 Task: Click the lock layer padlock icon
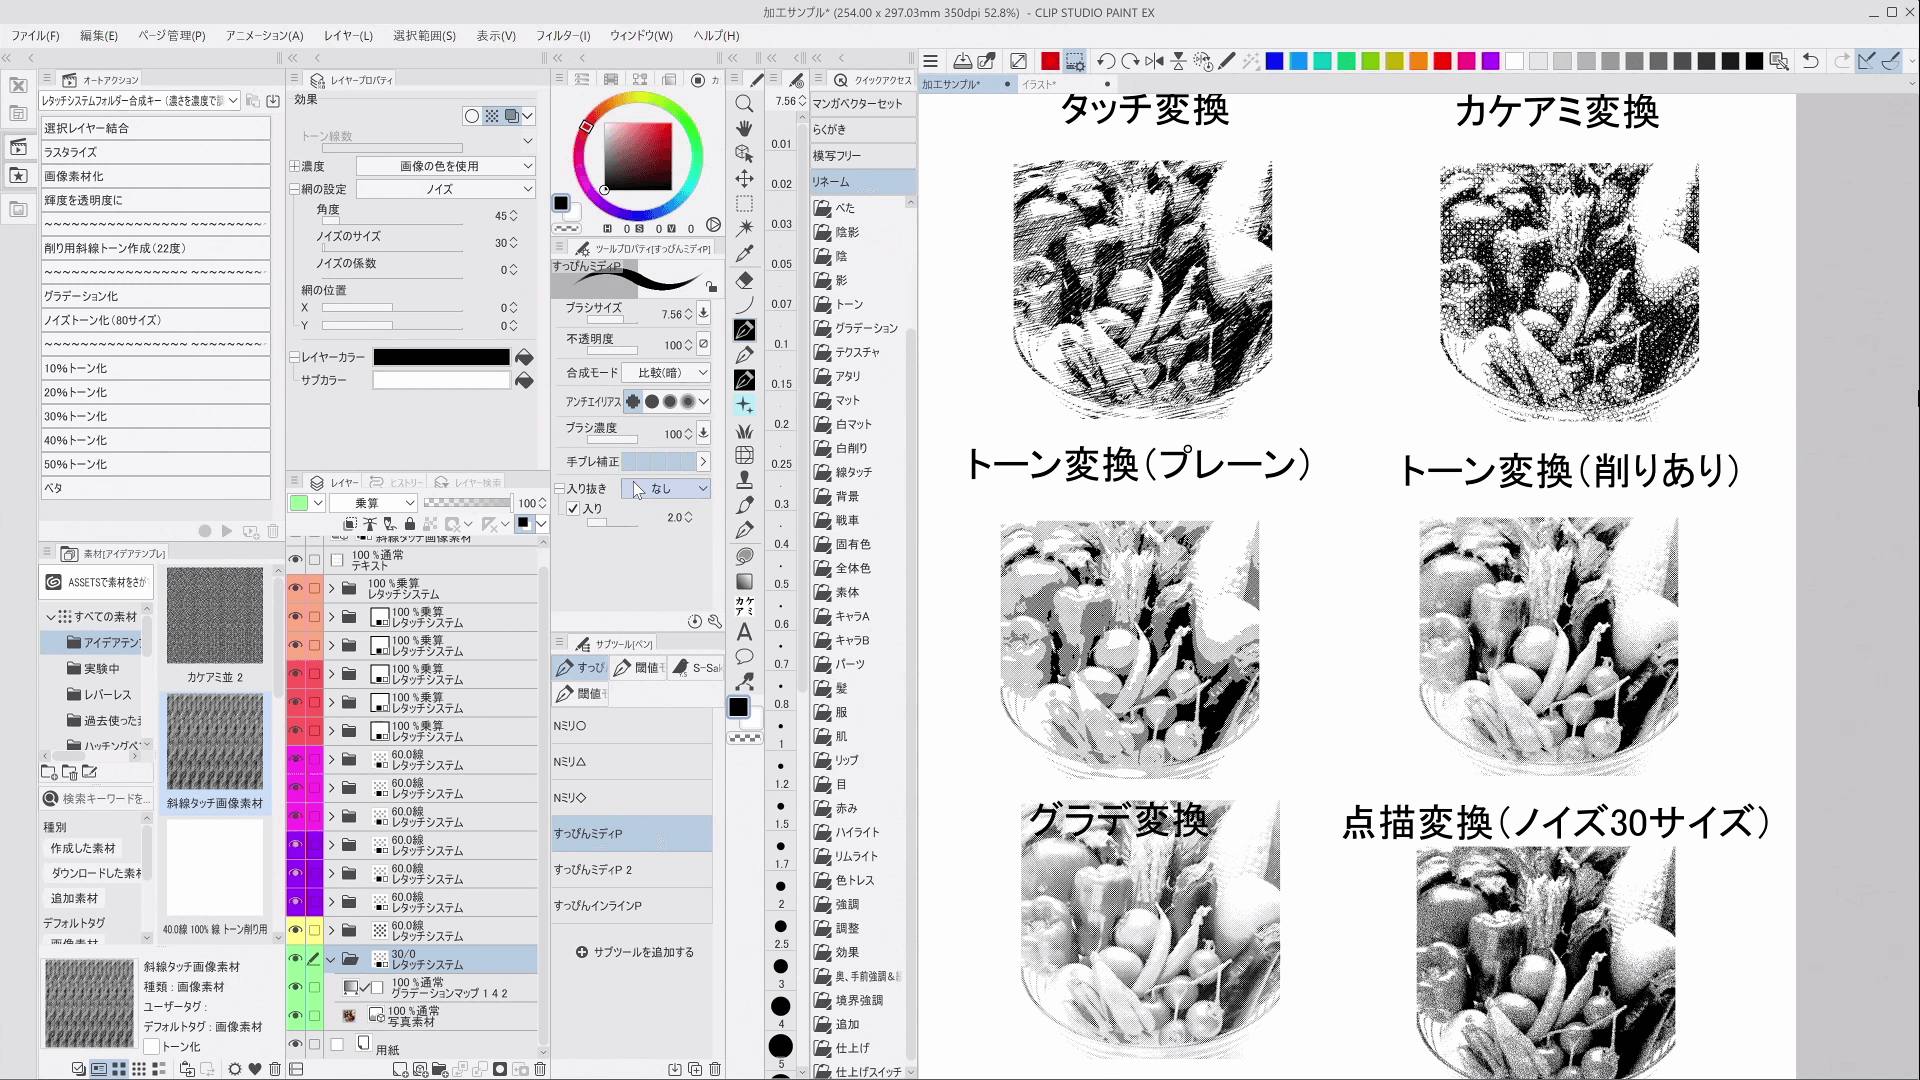[x=410, y=524]
